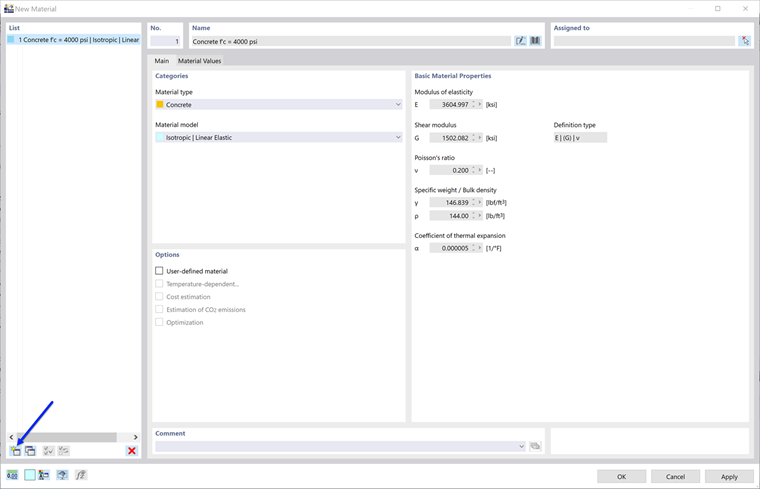Open the arrow menu next to bulk density ρ value
This screenshot has width=760, height=489.
point(480,216)
